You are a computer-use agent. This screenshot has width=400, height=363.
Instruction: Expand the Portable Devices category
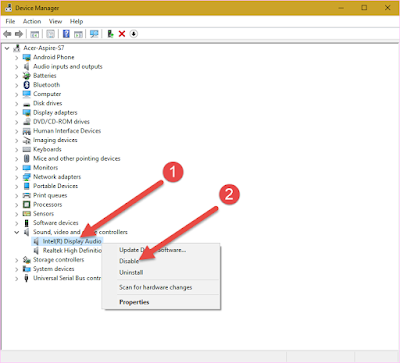16,186
